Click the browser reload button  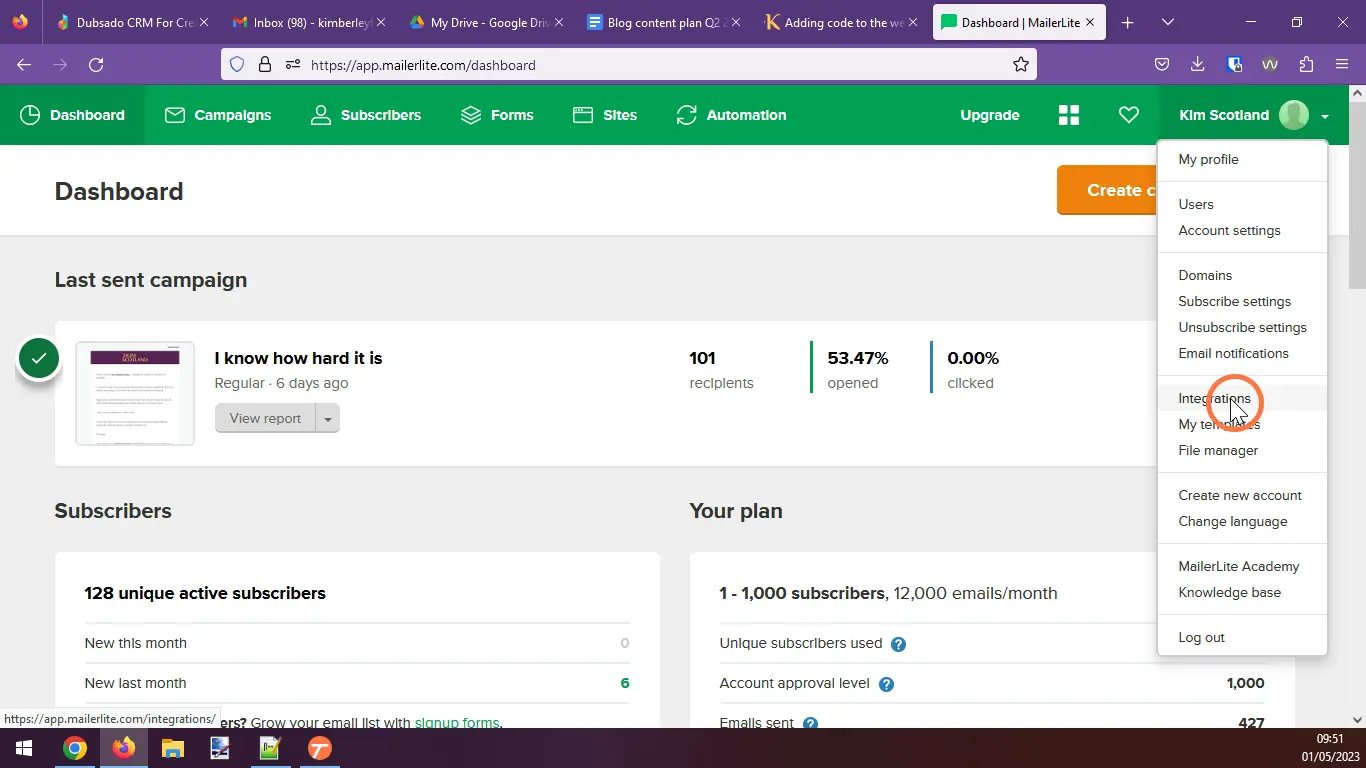pos(96,64)
